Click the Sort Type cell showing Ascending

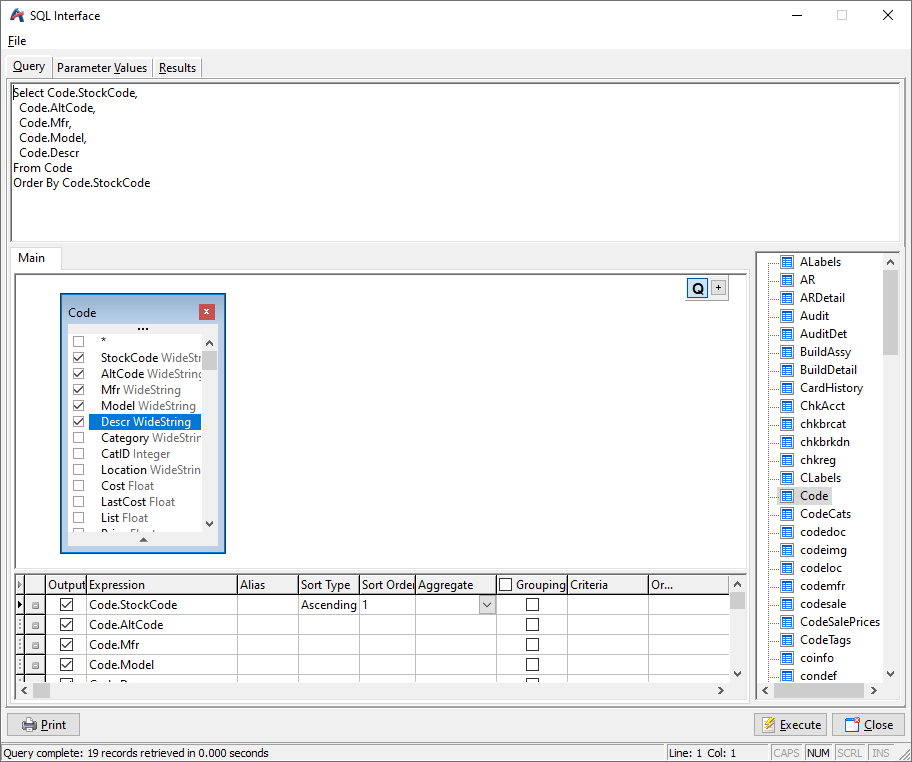[328, 605]
